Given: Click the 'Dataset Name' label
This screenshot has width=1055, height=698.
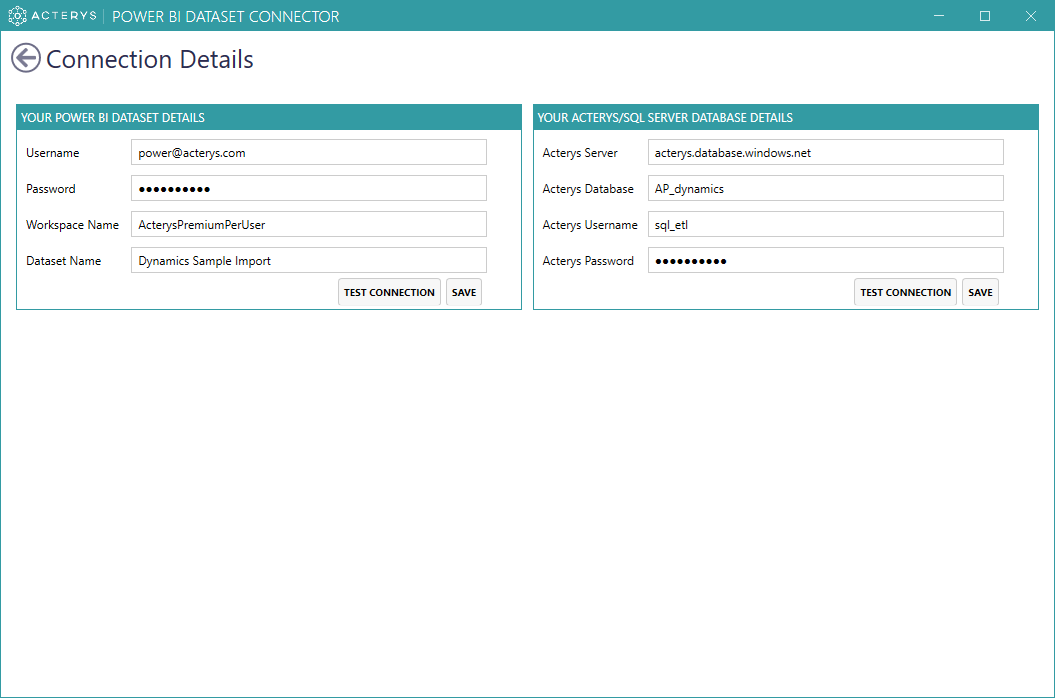Looking at the screenshot, I should [63, 260].
